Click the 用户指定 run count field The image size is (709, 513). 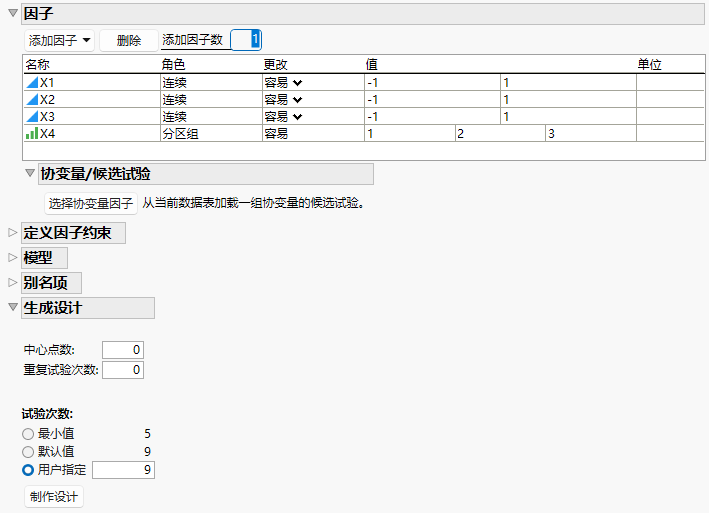[123, 470]
